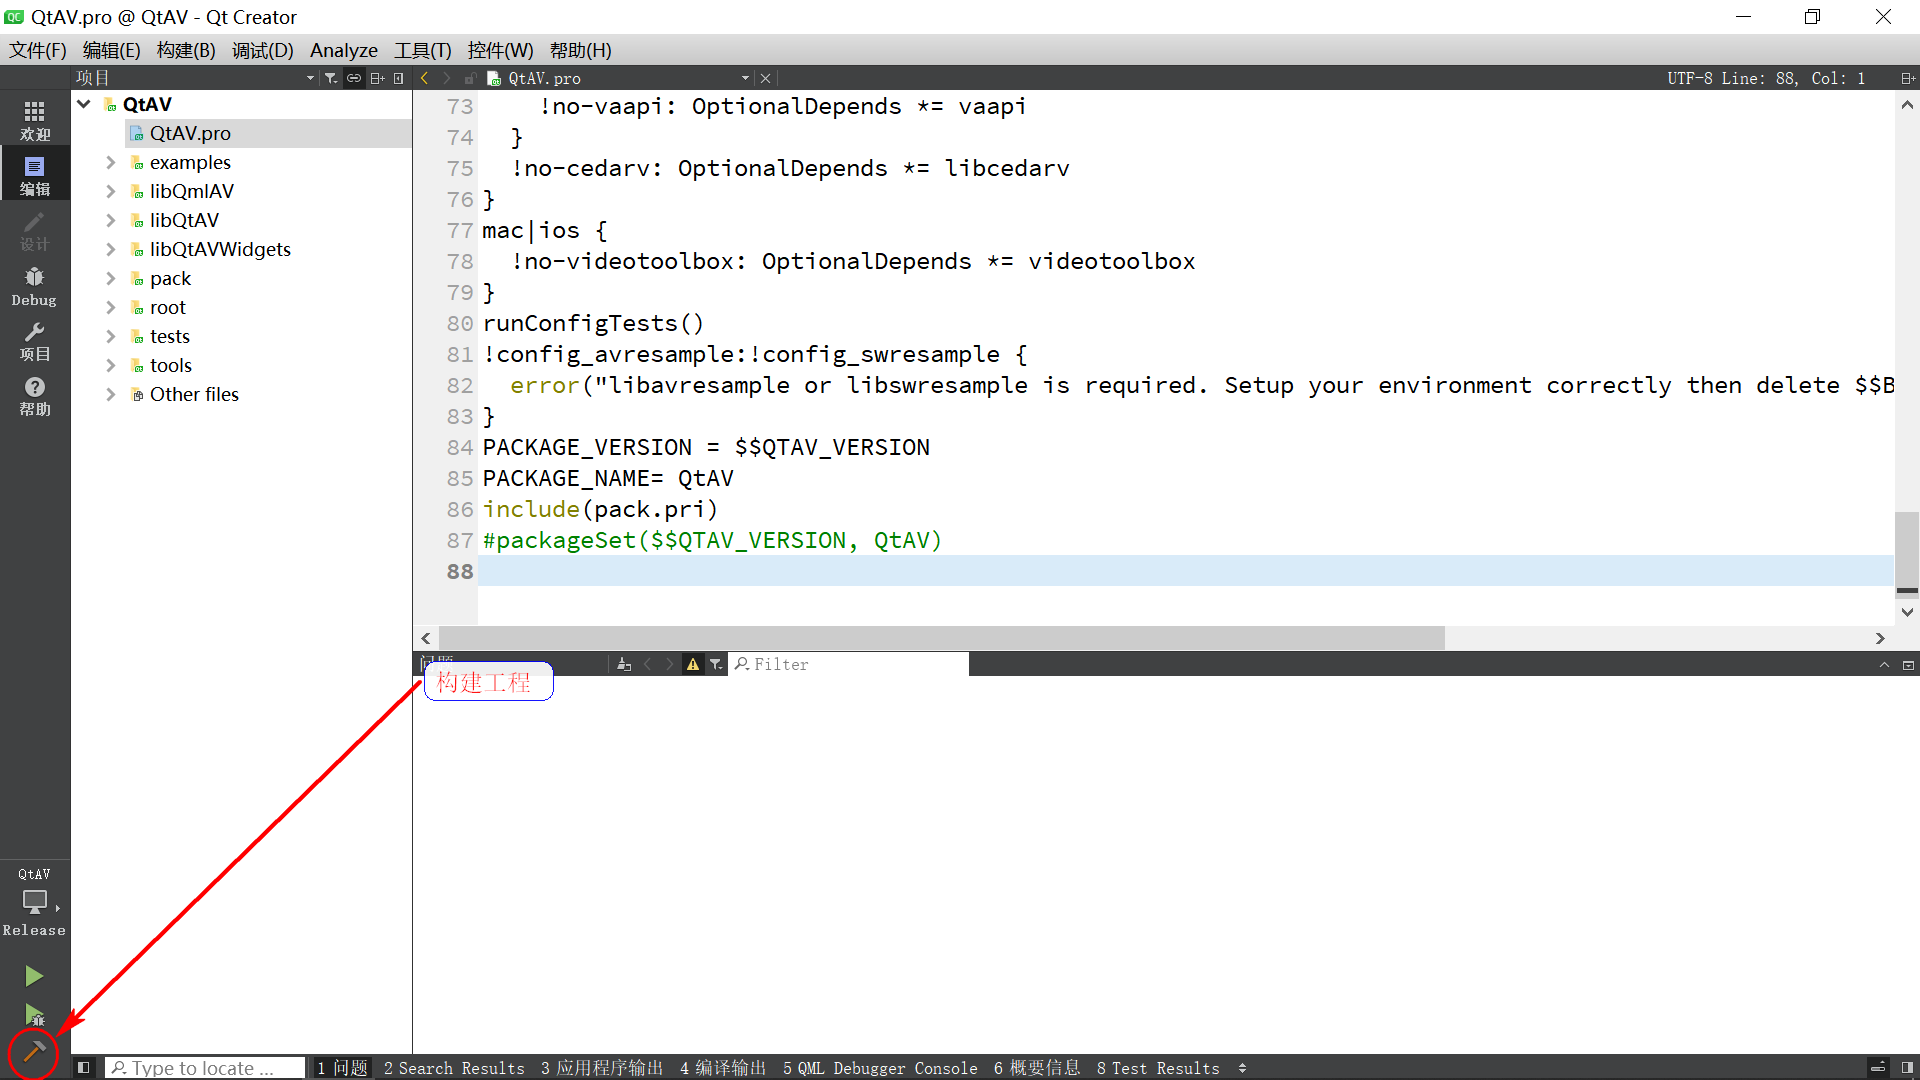Toggle warnings display in Issues pane
The image size is (1920, 1080).
[692, 664]
